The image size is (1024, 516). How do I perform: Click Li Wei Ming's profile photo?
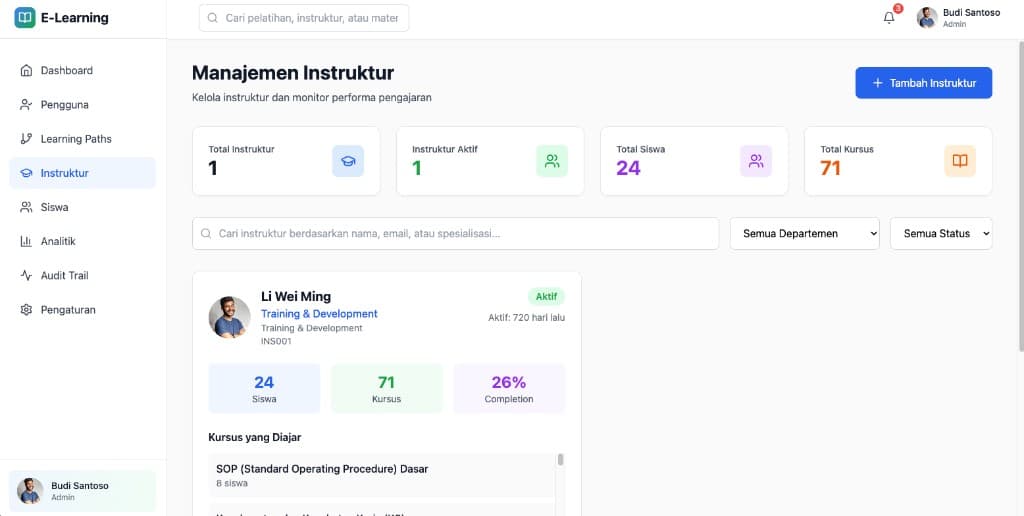pos(229,317)
